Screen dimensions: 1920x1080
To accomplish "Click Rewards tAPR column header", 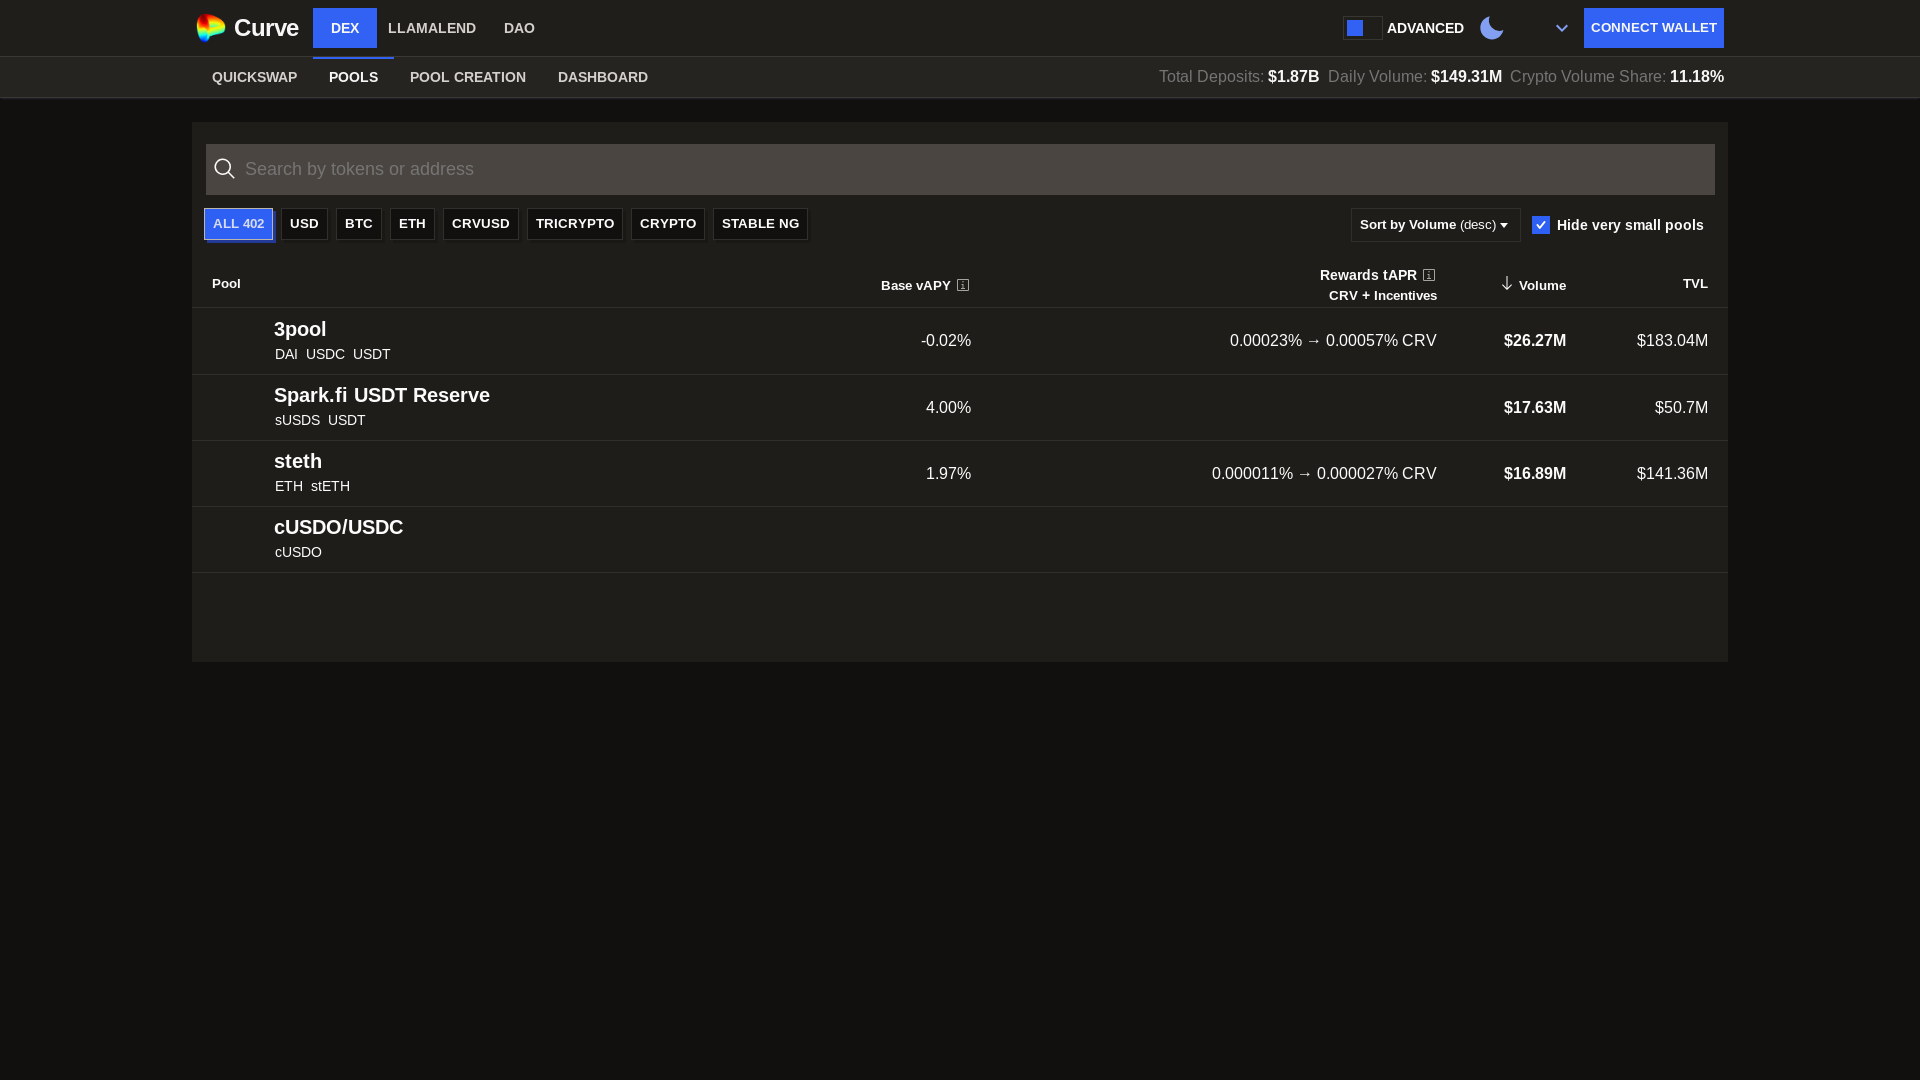I will pos(1368,275).
